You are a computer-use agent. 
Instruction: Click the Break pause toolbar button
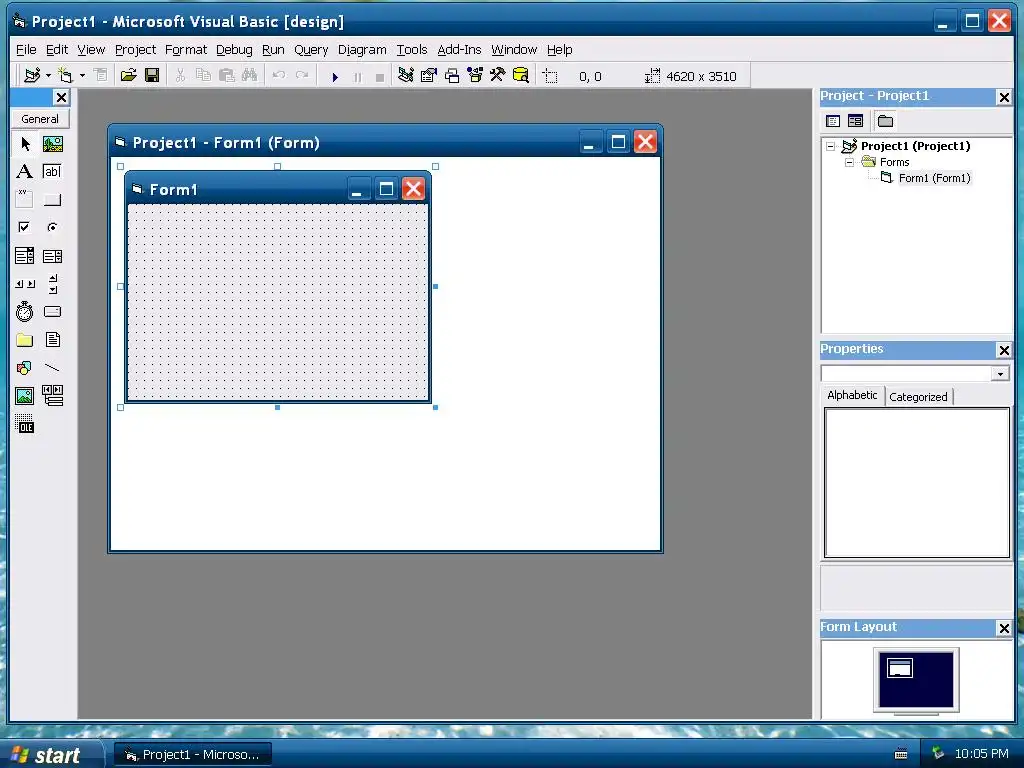tap(358, 77)
